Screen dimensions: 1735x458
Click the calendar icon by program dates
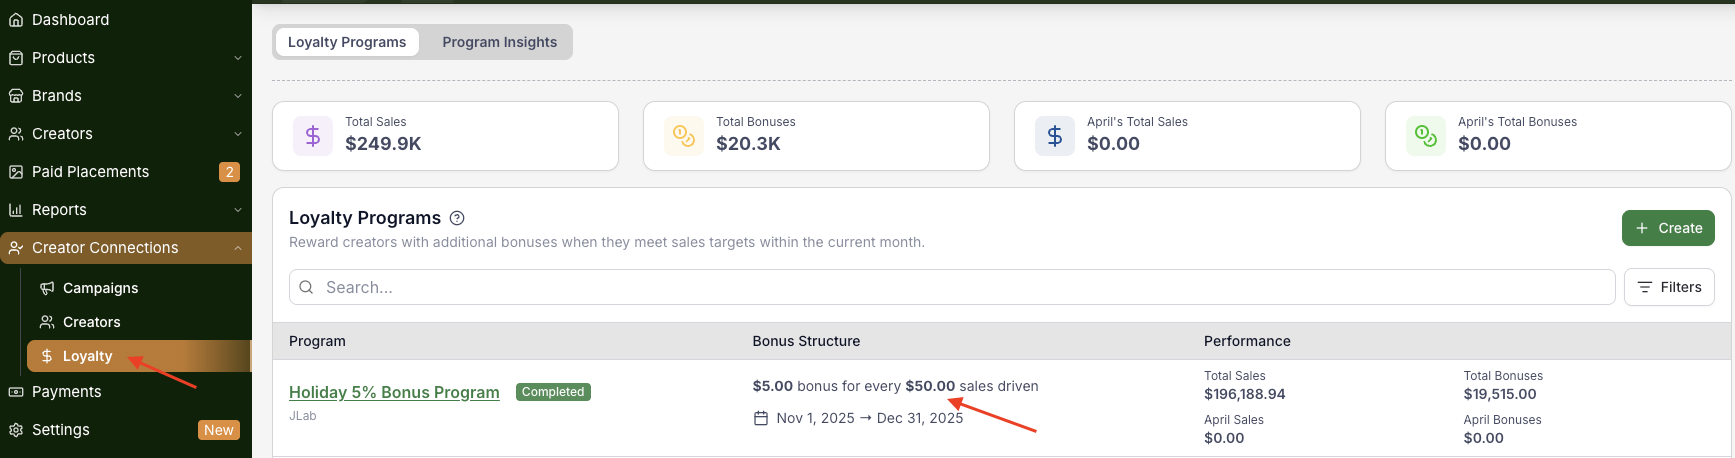coord(761,418)
